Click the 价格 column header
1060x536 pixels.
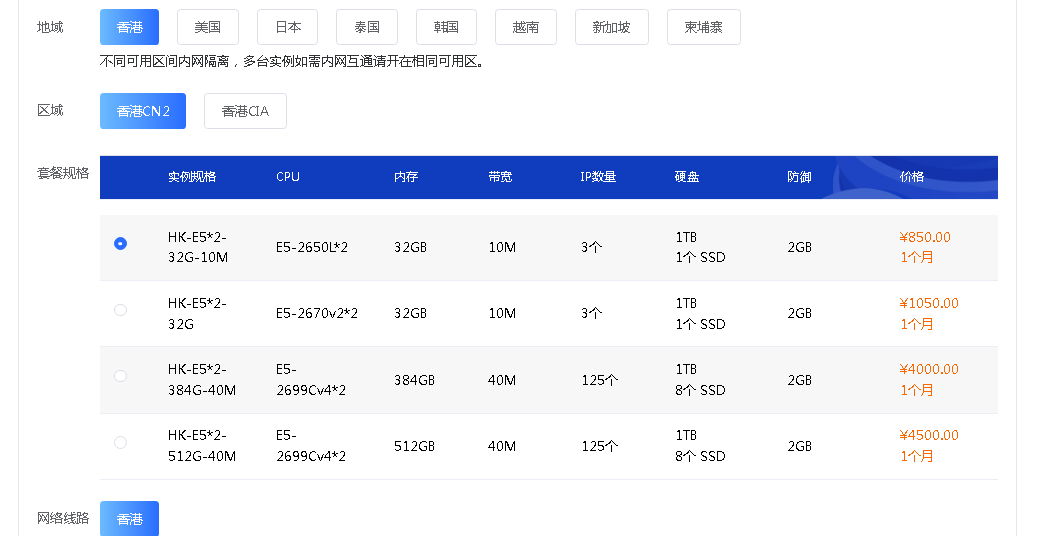tap(911, 177)
